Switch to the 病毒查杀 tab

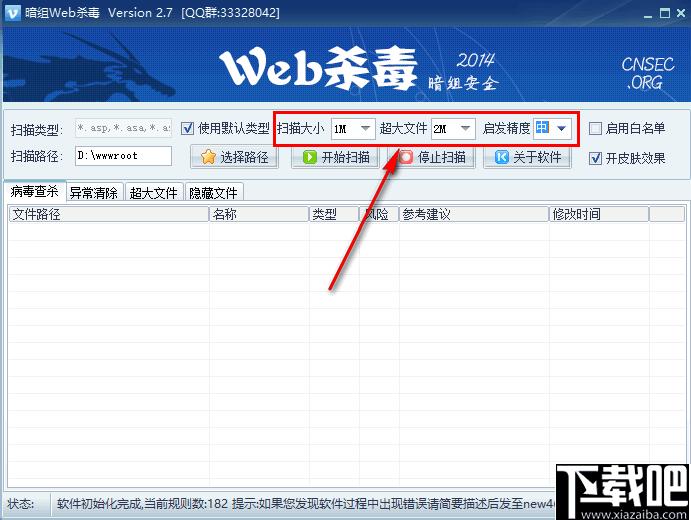pyautogui.click(x=35, y=191)
